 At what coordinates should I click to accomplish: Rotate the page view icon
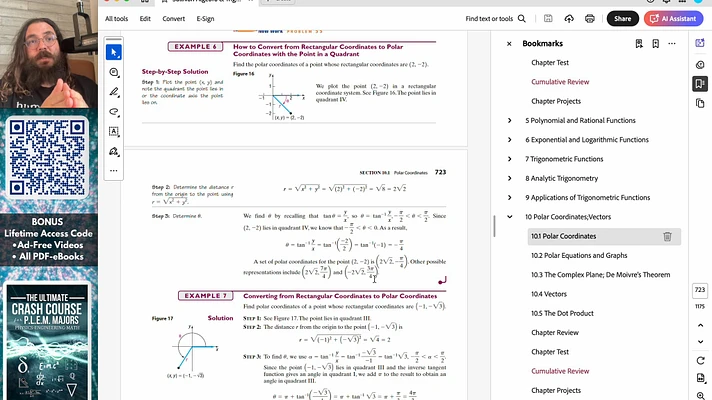coord(700,360)
